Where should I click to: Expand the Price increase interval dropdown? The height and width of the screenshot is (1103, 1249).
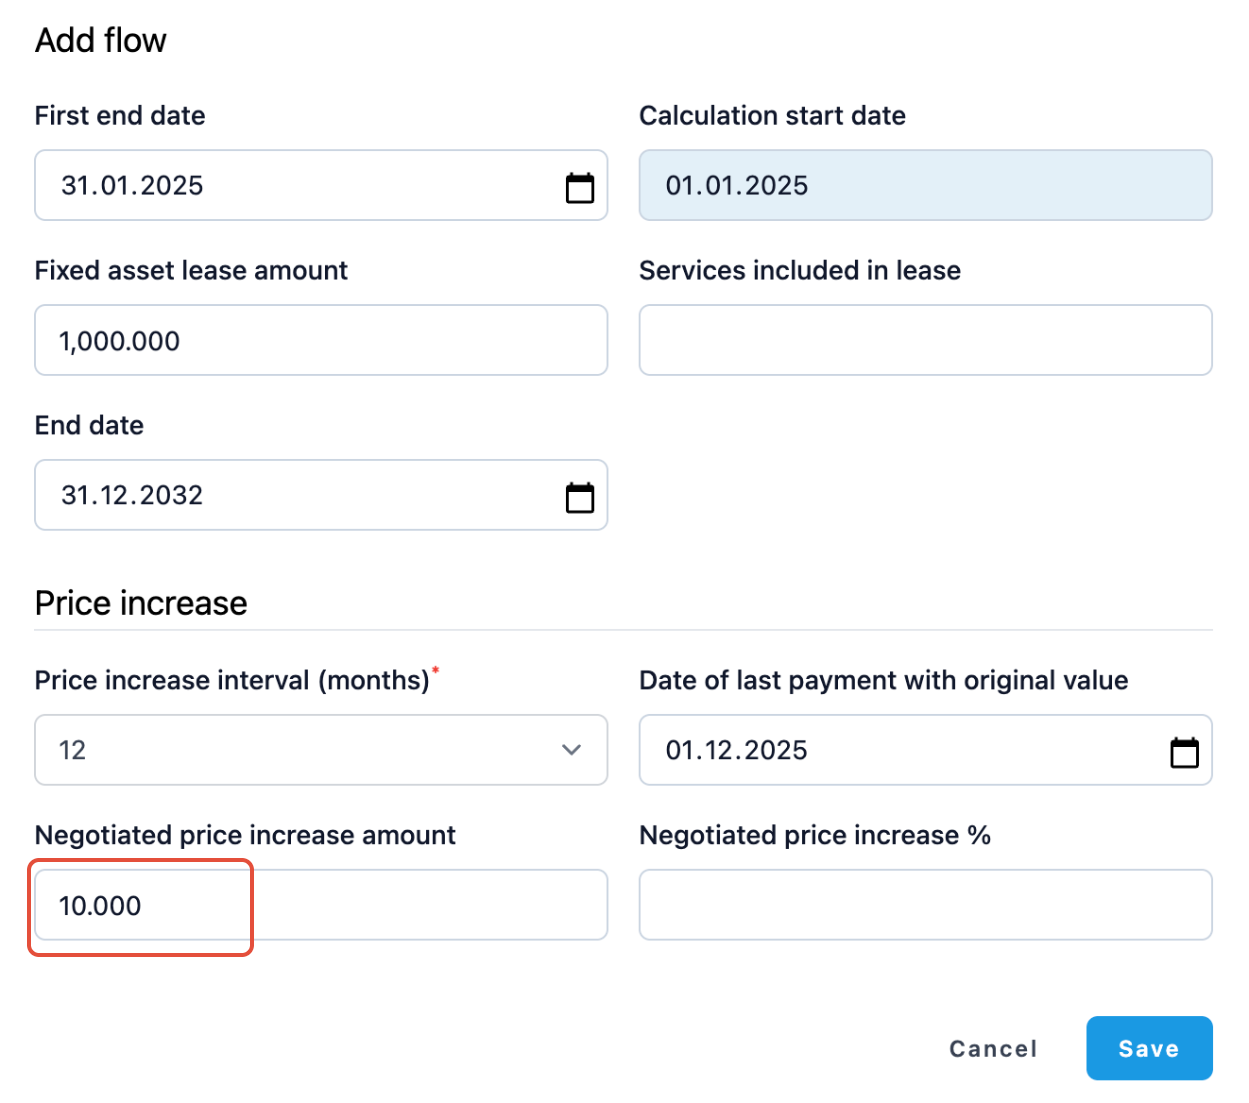coord(320,750)
